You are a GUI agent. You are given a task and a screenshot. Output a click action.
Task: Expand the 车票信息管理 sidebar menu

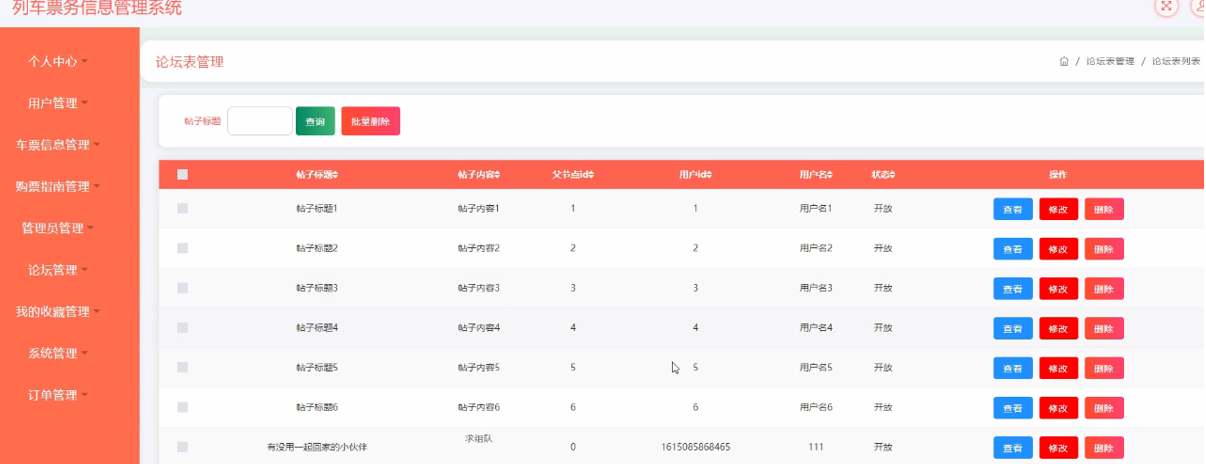click(59, 145)
